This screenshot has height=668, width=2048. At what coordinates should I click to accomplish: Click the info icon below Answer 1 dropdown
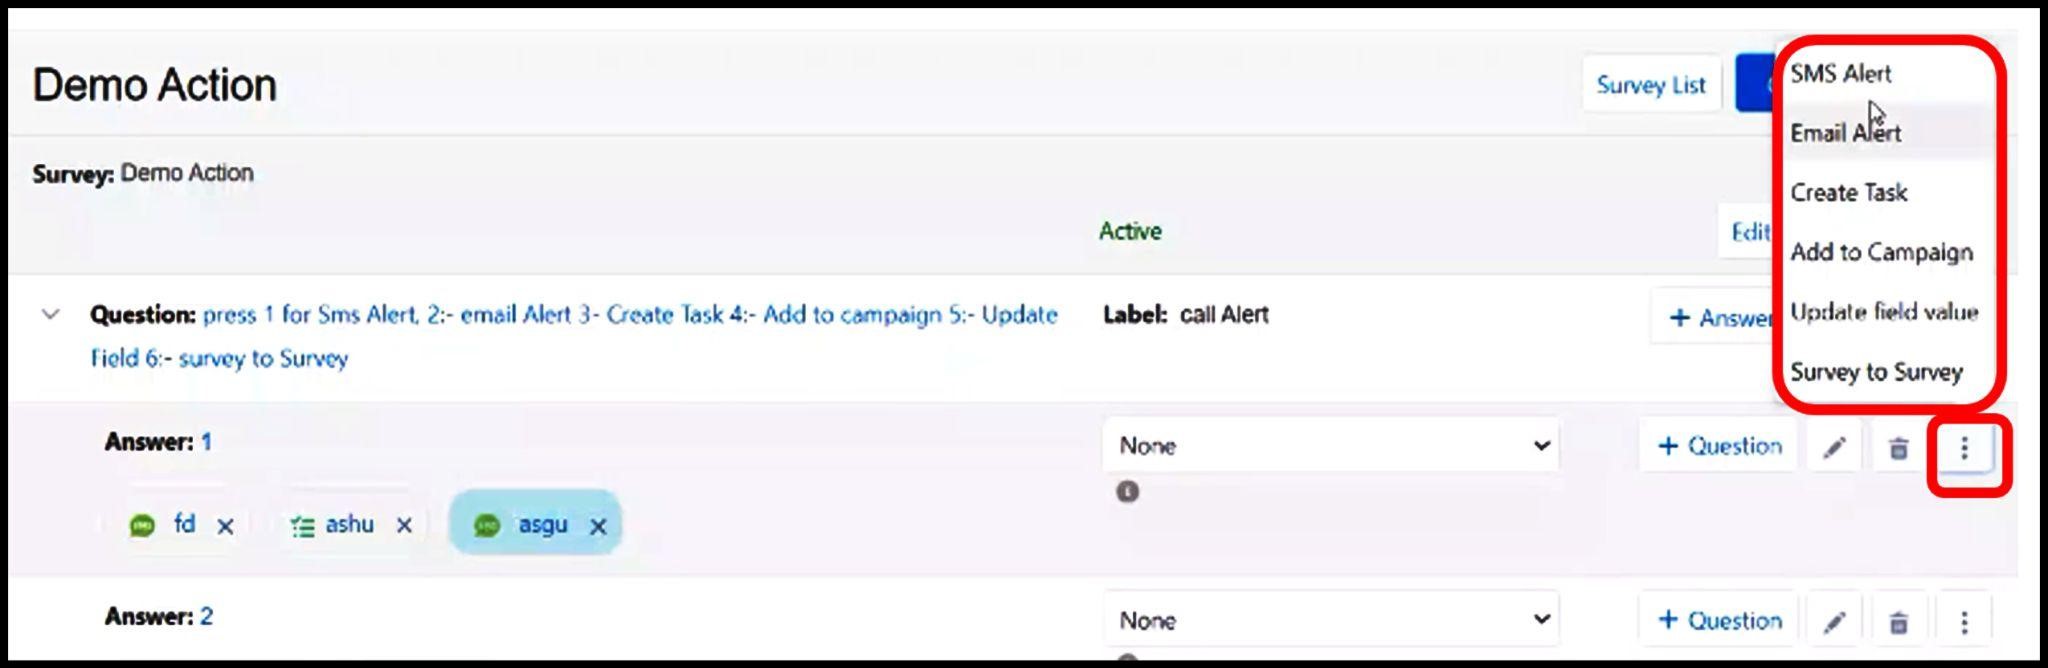pyautogui.click(x=1127, y=492)
